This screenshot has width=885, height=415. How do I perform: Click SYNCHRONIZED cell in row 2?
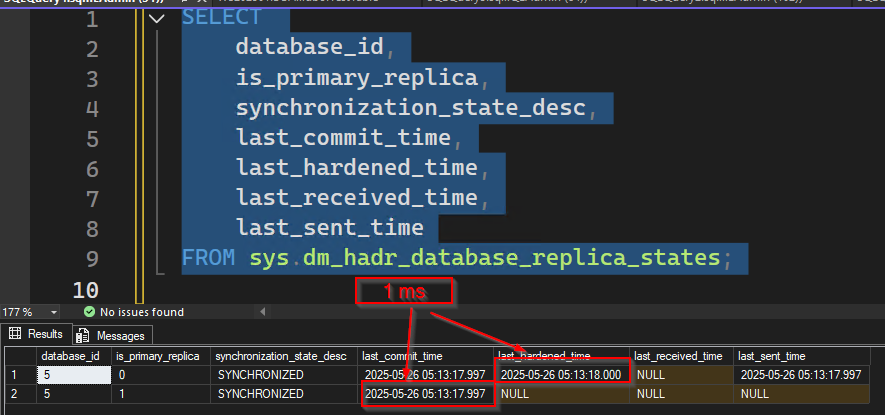284,394
